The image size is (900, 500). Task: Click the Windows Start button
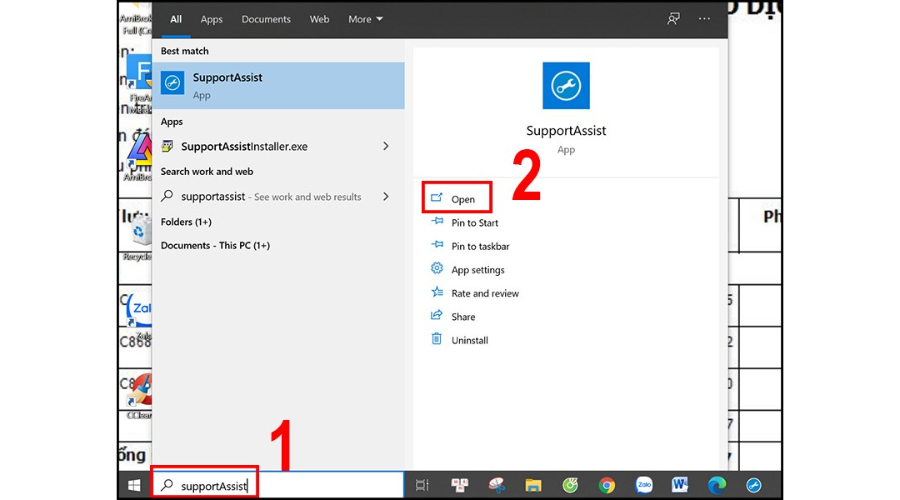[x=134, y=486]
